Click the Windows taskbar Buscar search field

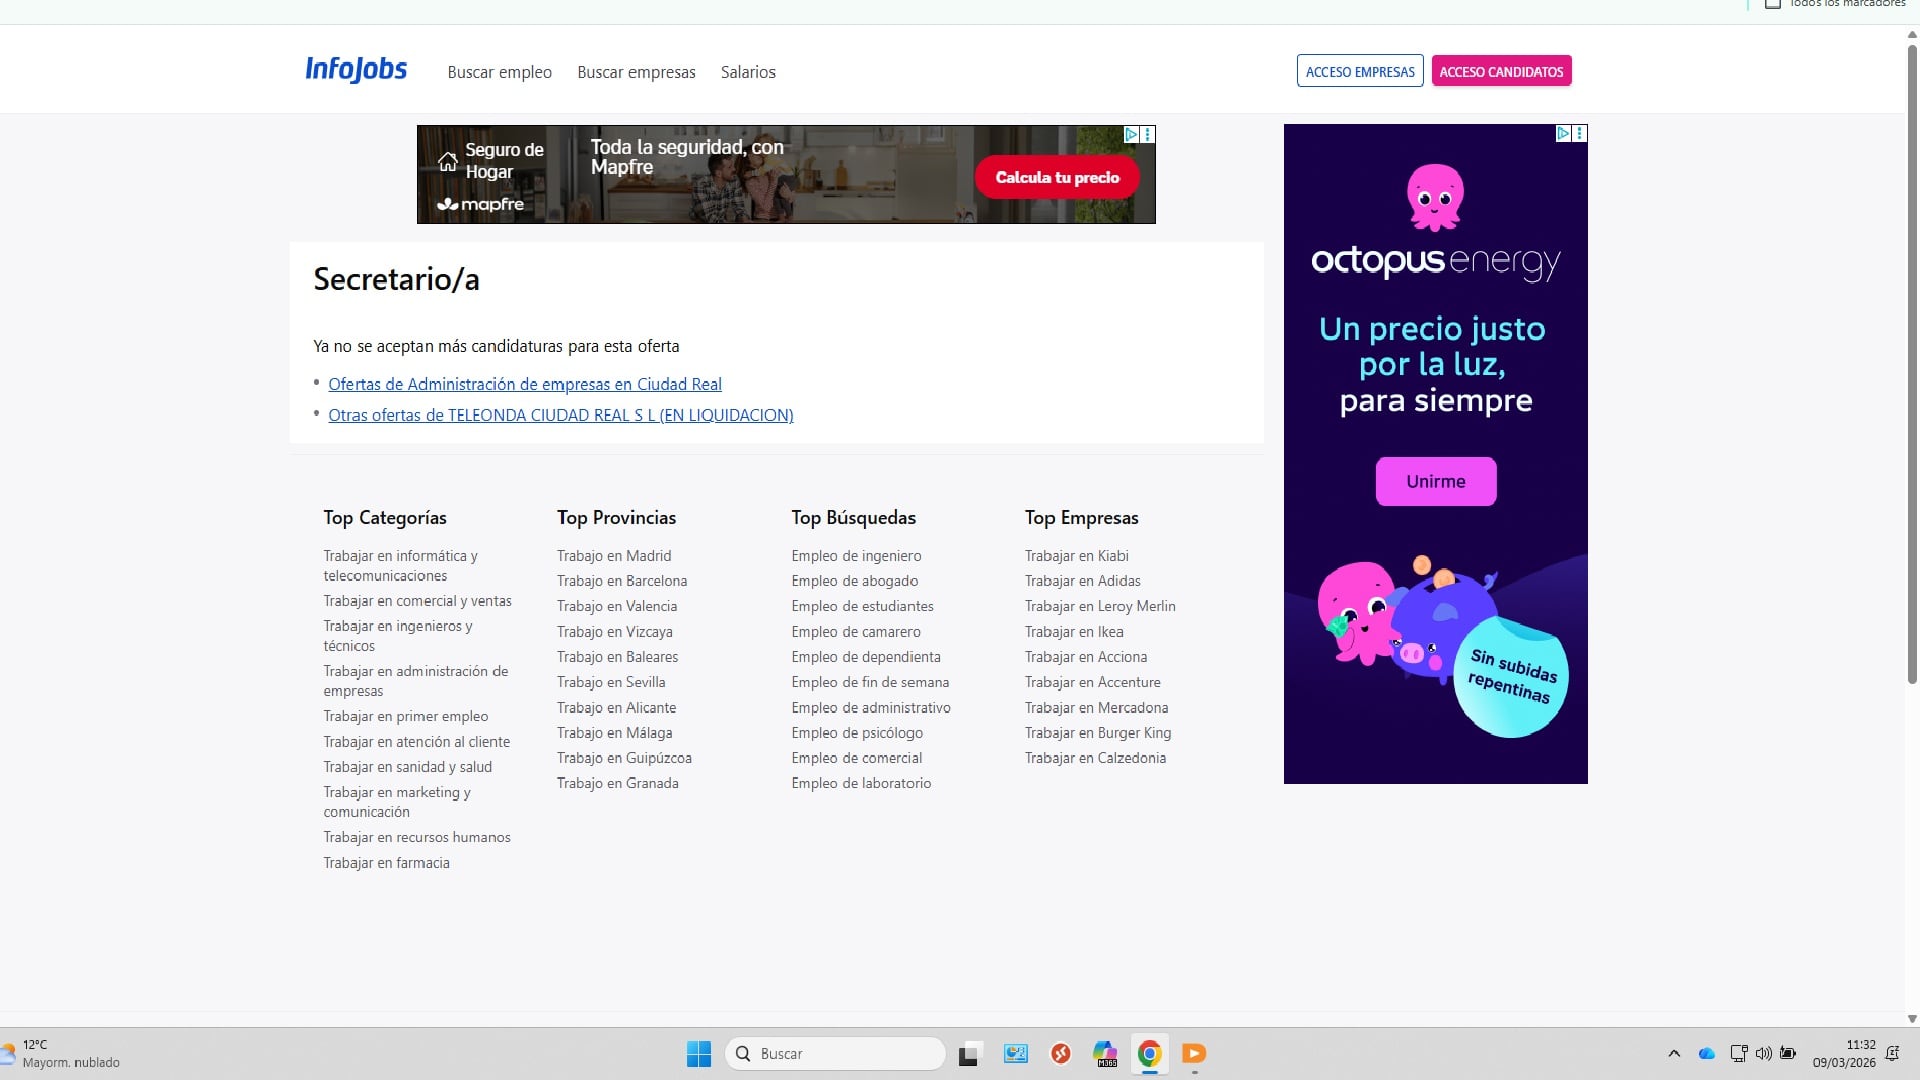(835, 1053)
